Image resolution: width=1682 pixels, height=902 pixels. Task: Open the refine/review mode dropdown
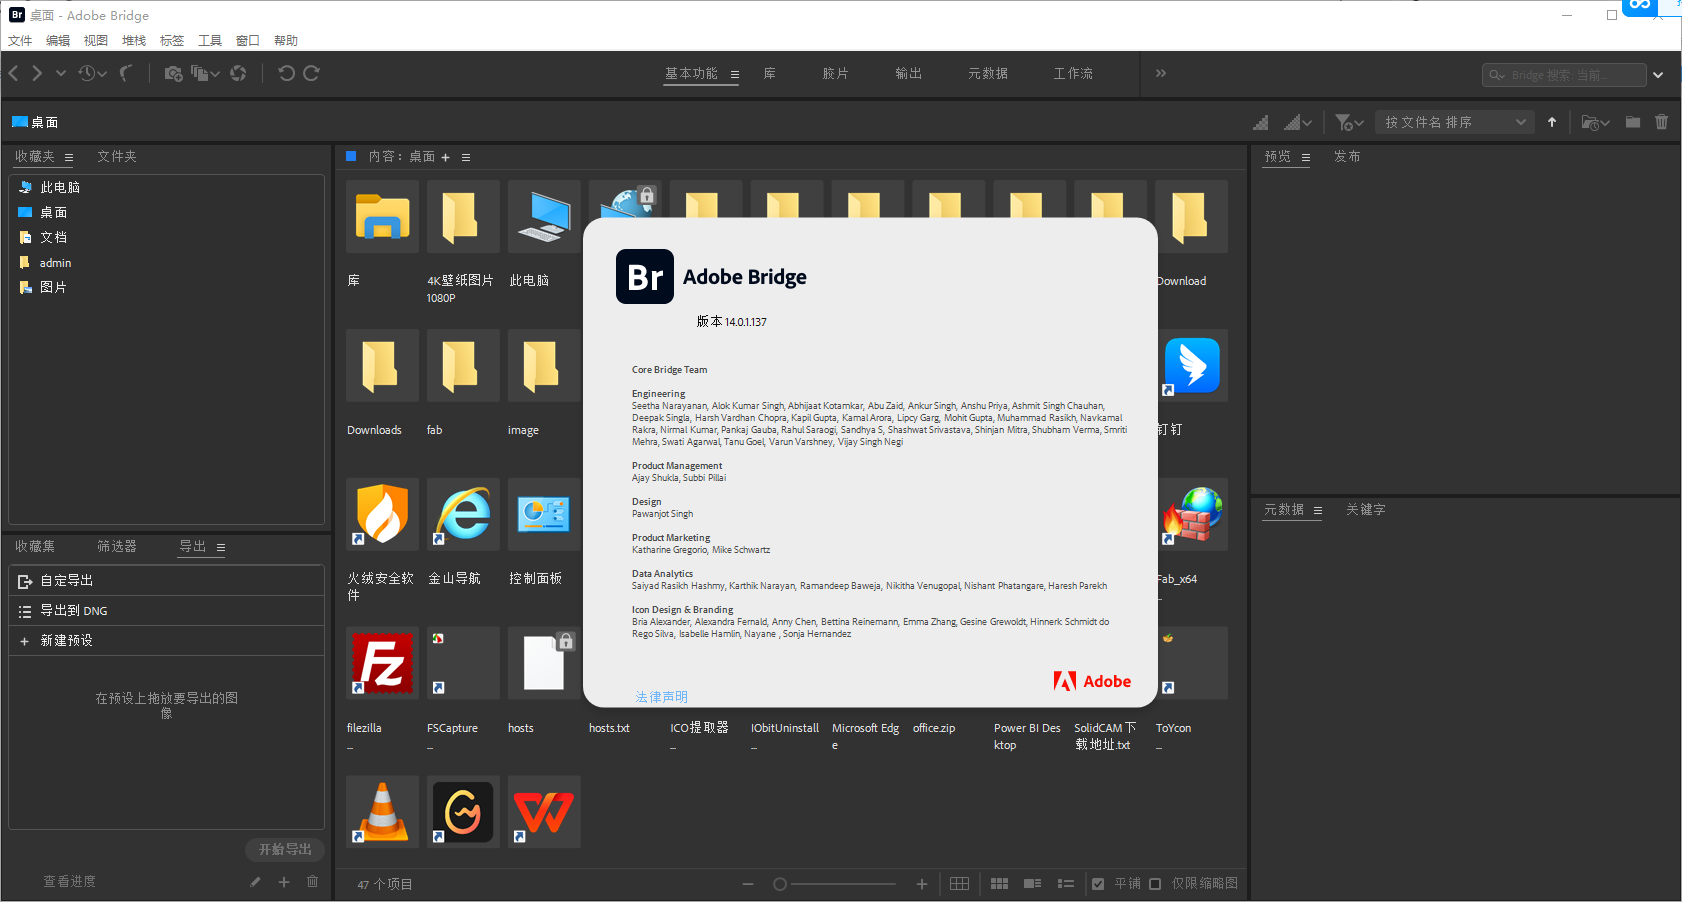(x=205, y=73)
